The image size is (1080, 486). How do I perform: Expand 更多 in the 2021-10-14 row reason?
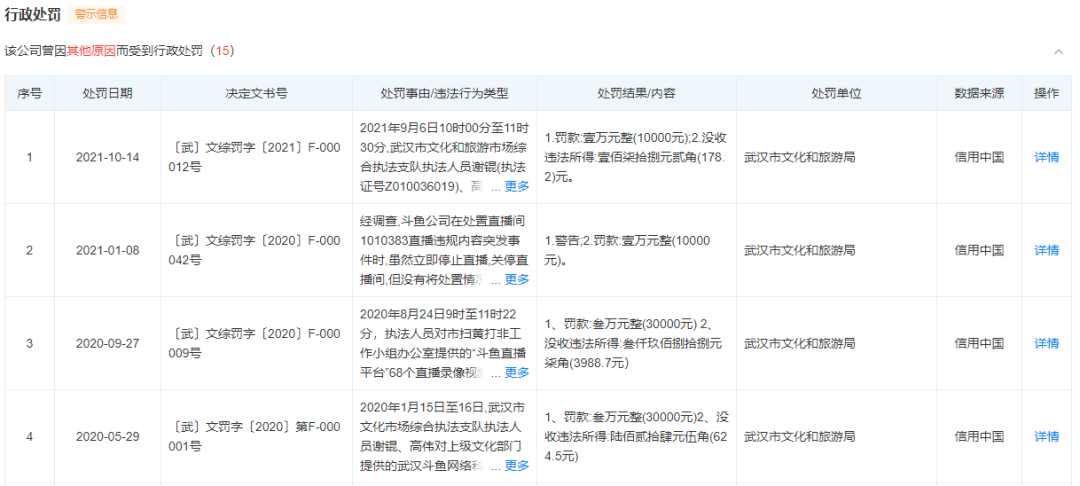[x=517, y=187]
